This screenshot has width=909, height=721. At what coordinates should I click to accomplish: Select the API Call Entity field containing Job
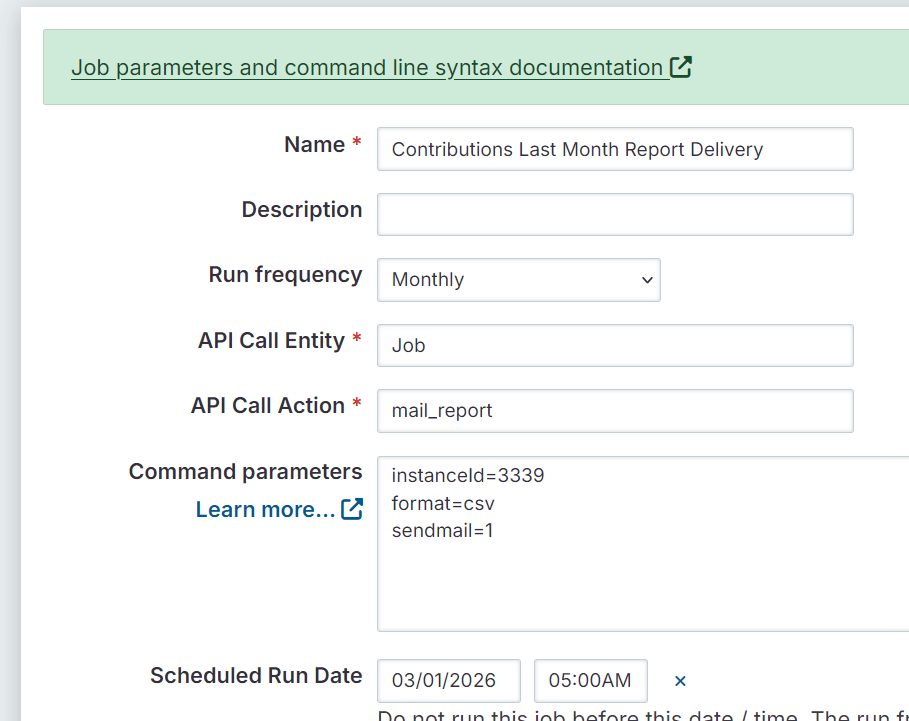point(614,346)
